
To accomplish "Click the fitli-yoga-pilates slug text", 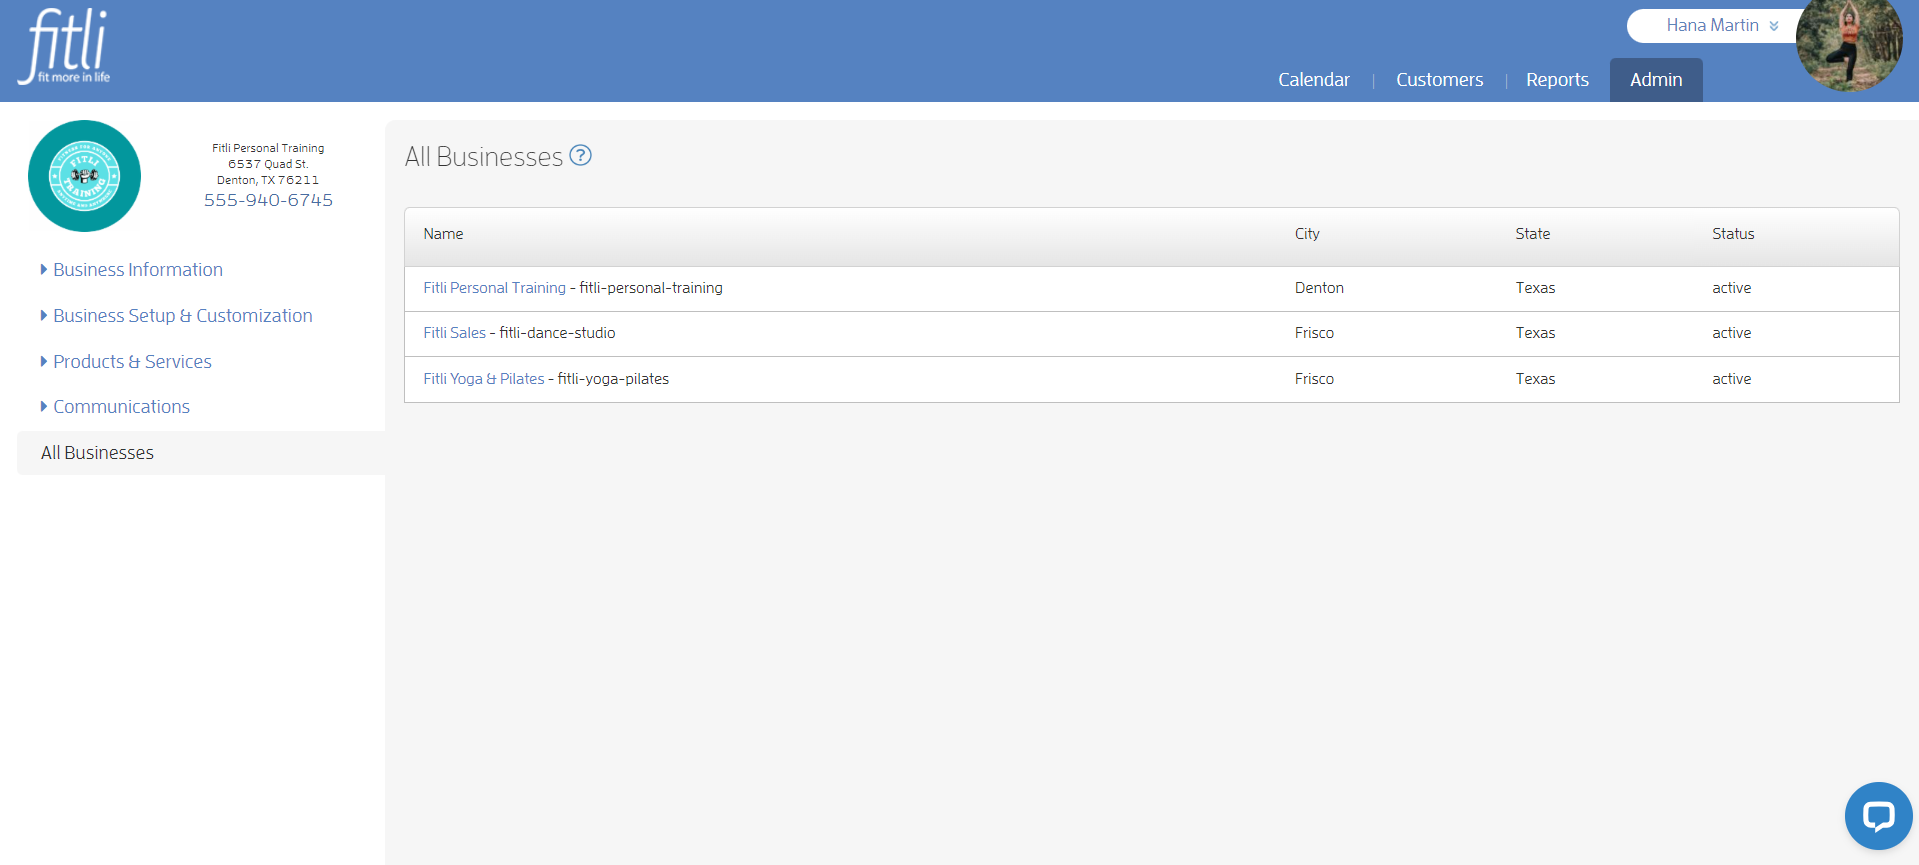I will [613, 379].
